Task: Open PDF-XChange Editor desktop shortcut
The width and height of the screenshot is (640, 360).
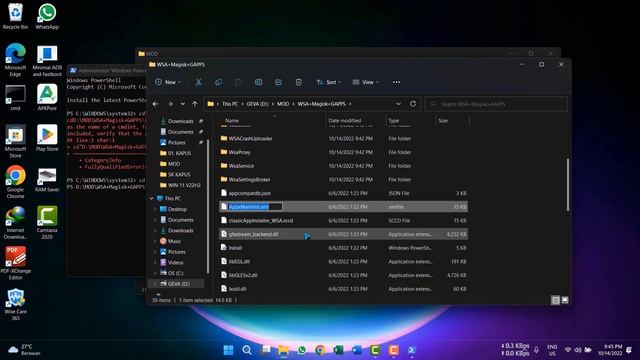Action: (16, 263)
